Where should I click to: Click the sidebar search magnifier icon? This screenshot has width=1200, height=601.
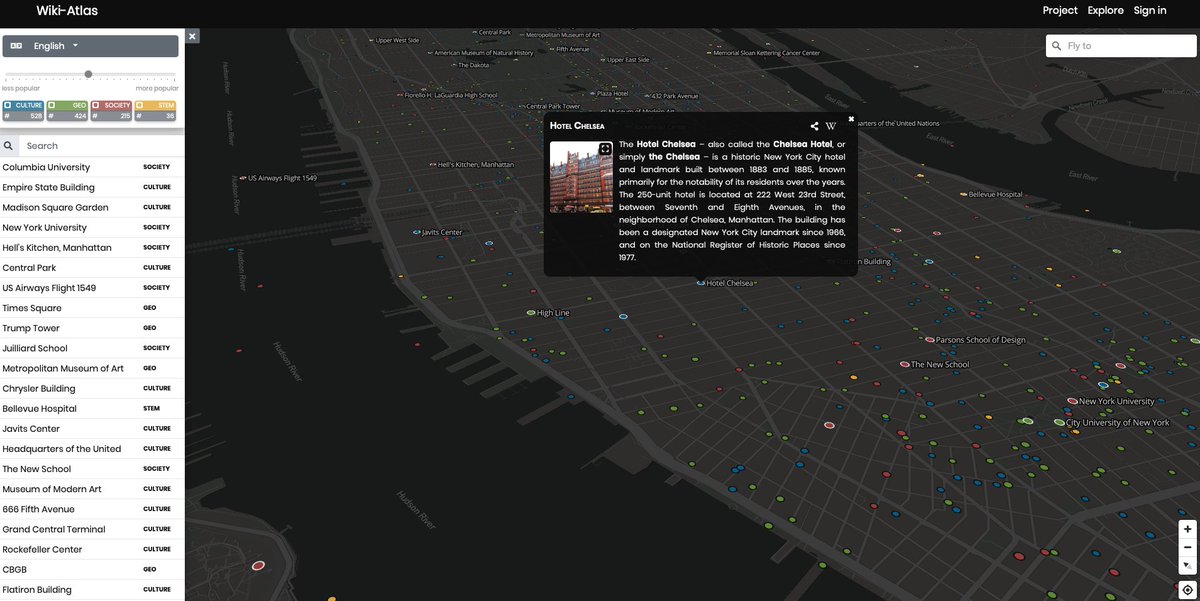point(9,146)
